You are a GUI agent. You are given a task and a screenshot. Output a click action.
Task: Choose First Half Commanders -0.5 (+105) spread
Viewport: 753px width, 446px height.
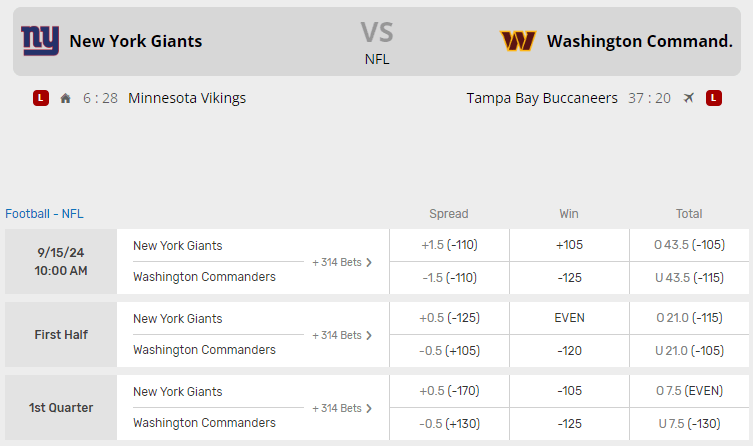[x=449, y=350]
